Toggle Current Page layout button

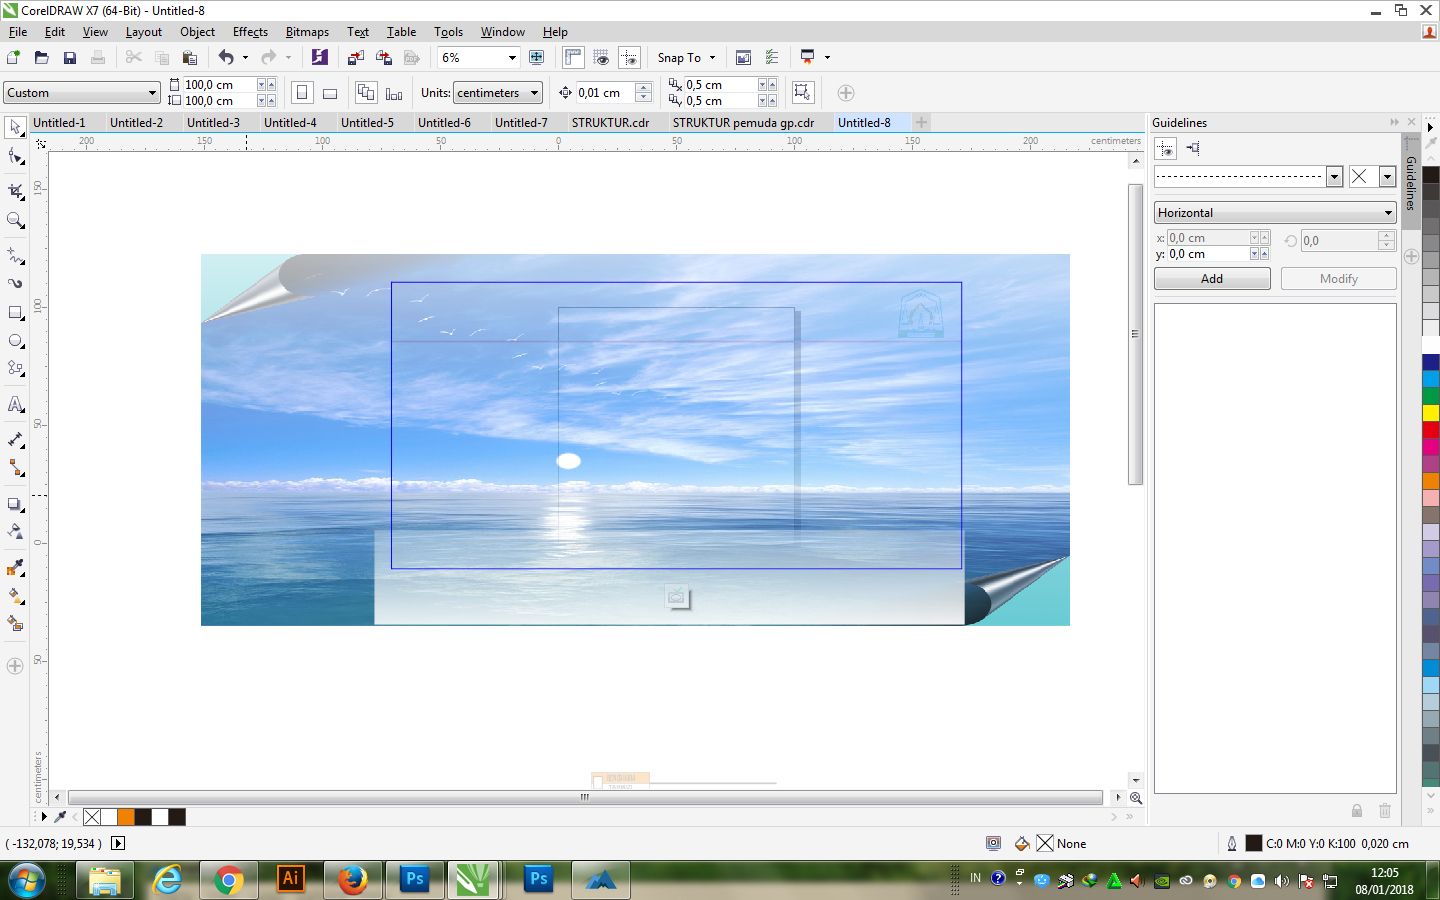[x=394, y=93]
